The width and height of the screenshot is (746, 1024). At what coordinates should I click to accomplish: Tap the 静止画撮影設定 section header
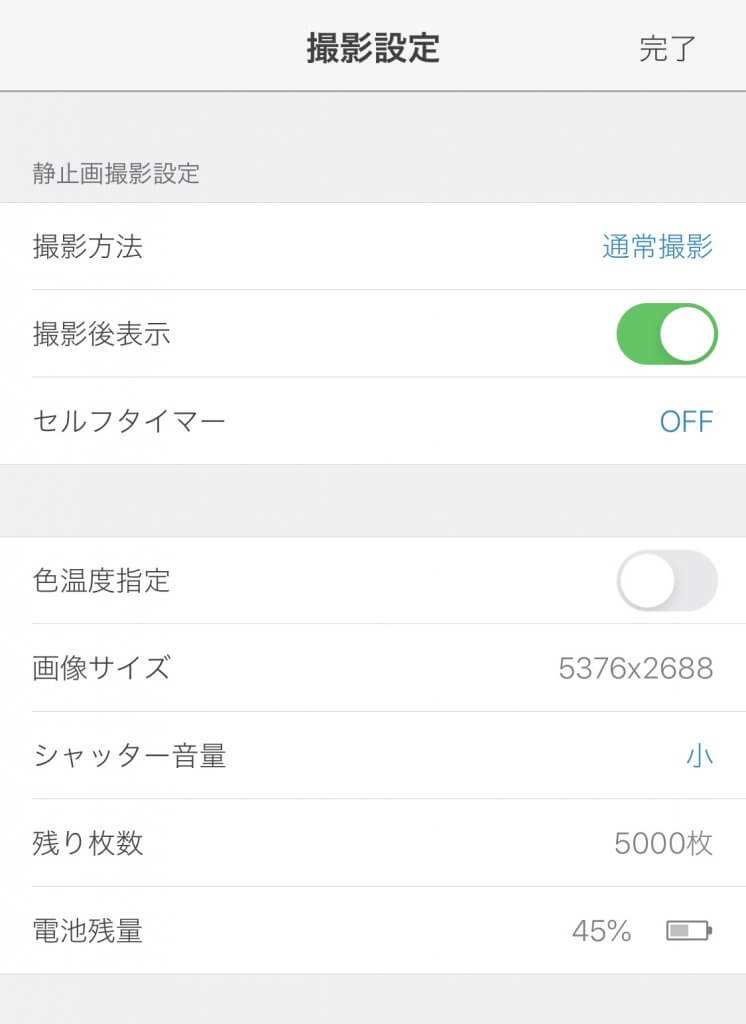(116, 174)
